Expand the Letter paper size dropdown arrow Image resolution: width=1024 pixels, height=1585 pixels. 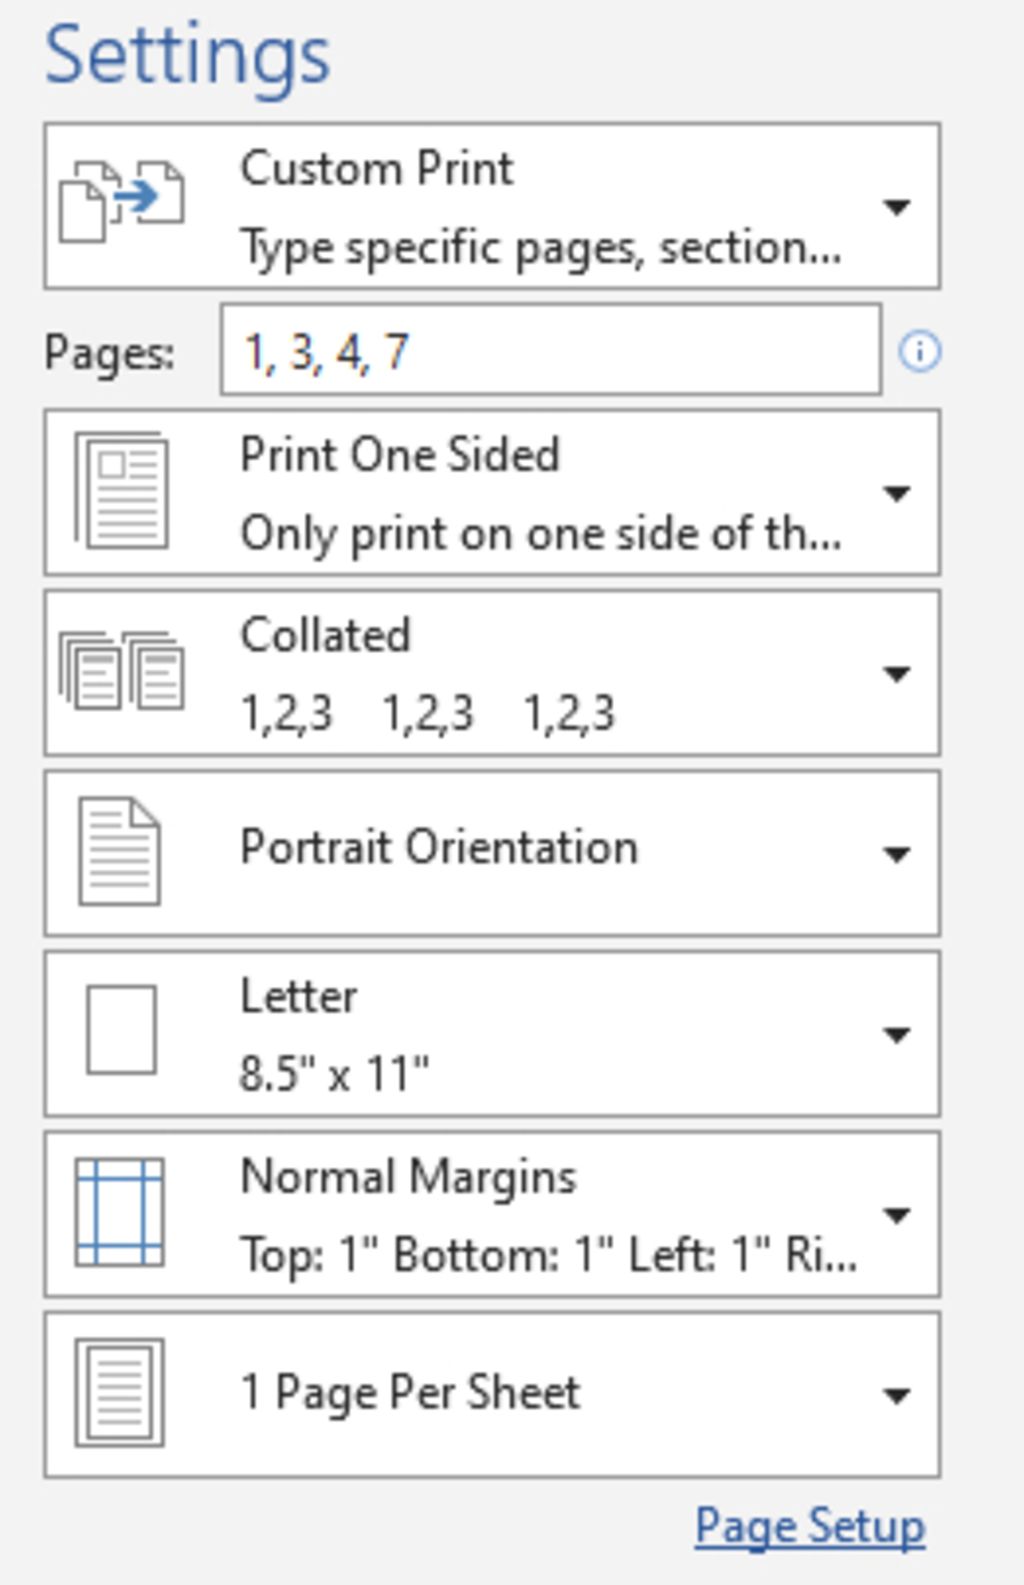pyautogui.click(x=896, y=1035)
